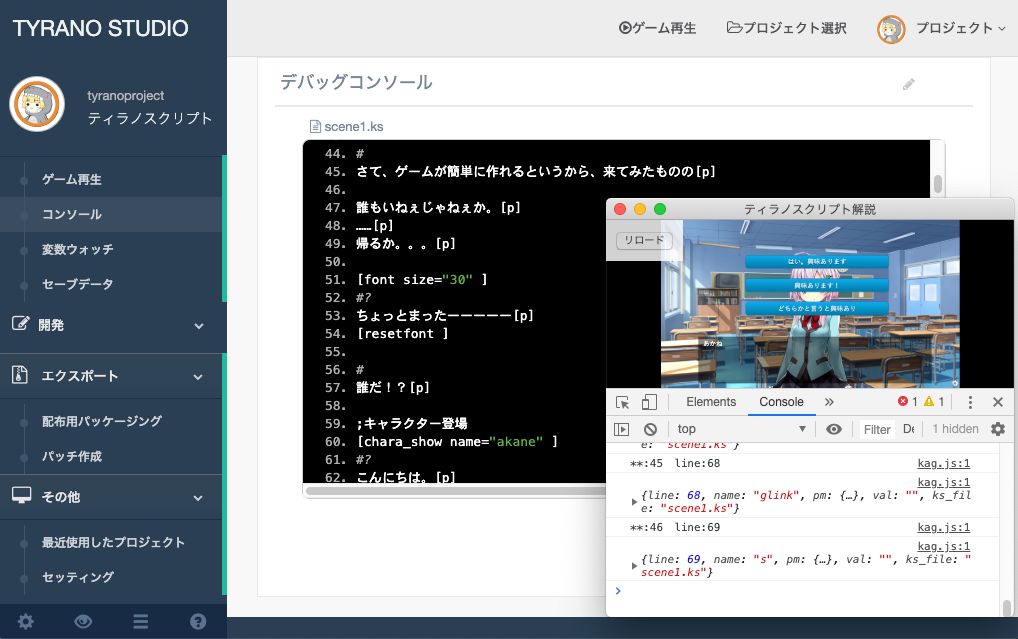Choose the はい、興味あります option
Viewport: 1018px width, 639px height.
coord(817,261)
